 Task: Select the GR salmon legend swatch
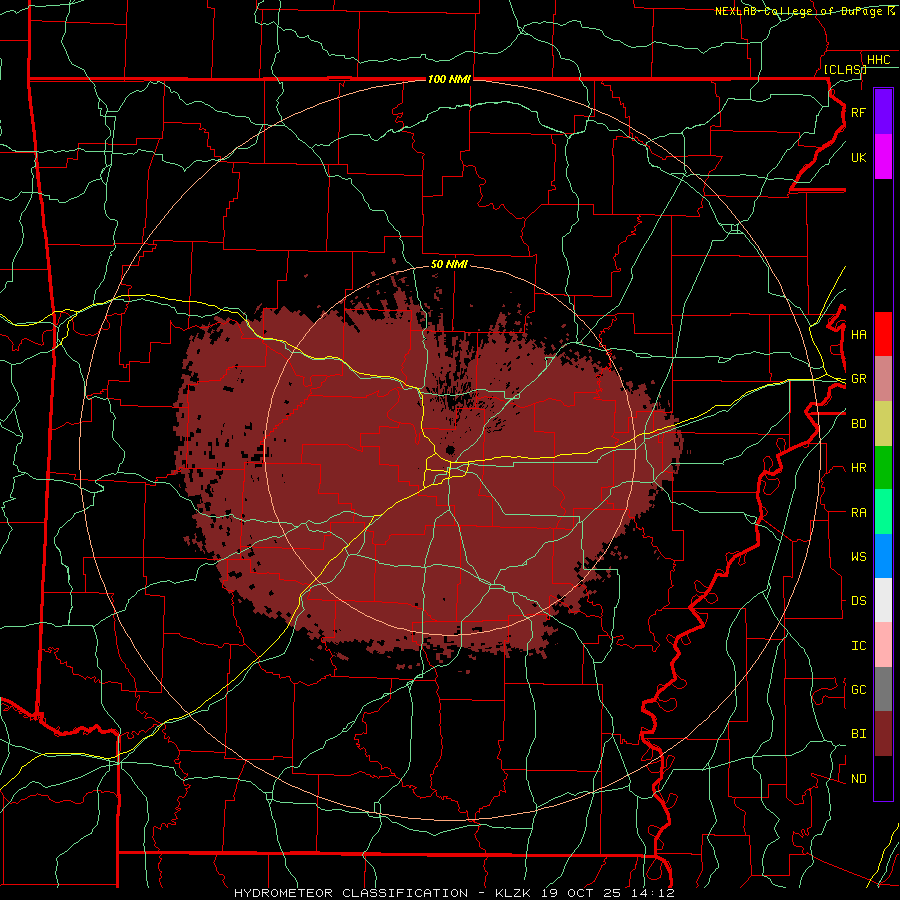[x=883, y=379]
